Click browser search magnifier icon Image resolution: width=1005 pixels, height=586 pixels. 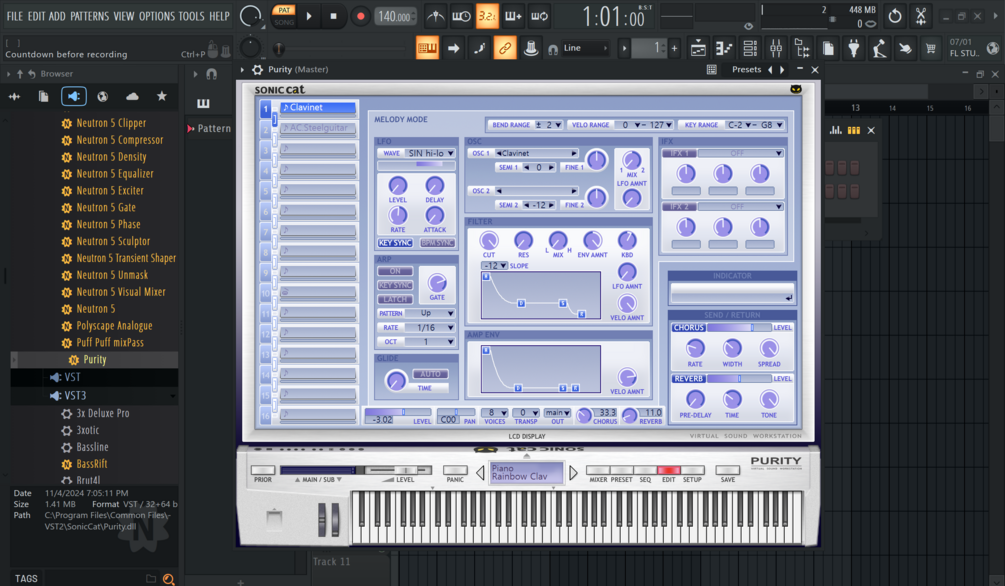click(169, 578)
